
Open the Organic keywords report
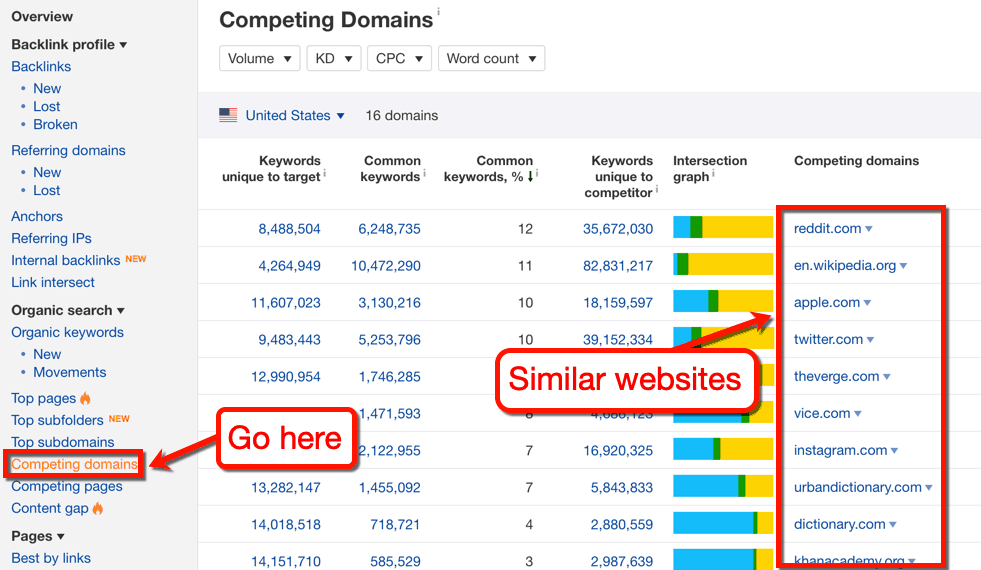click(68, 332)
